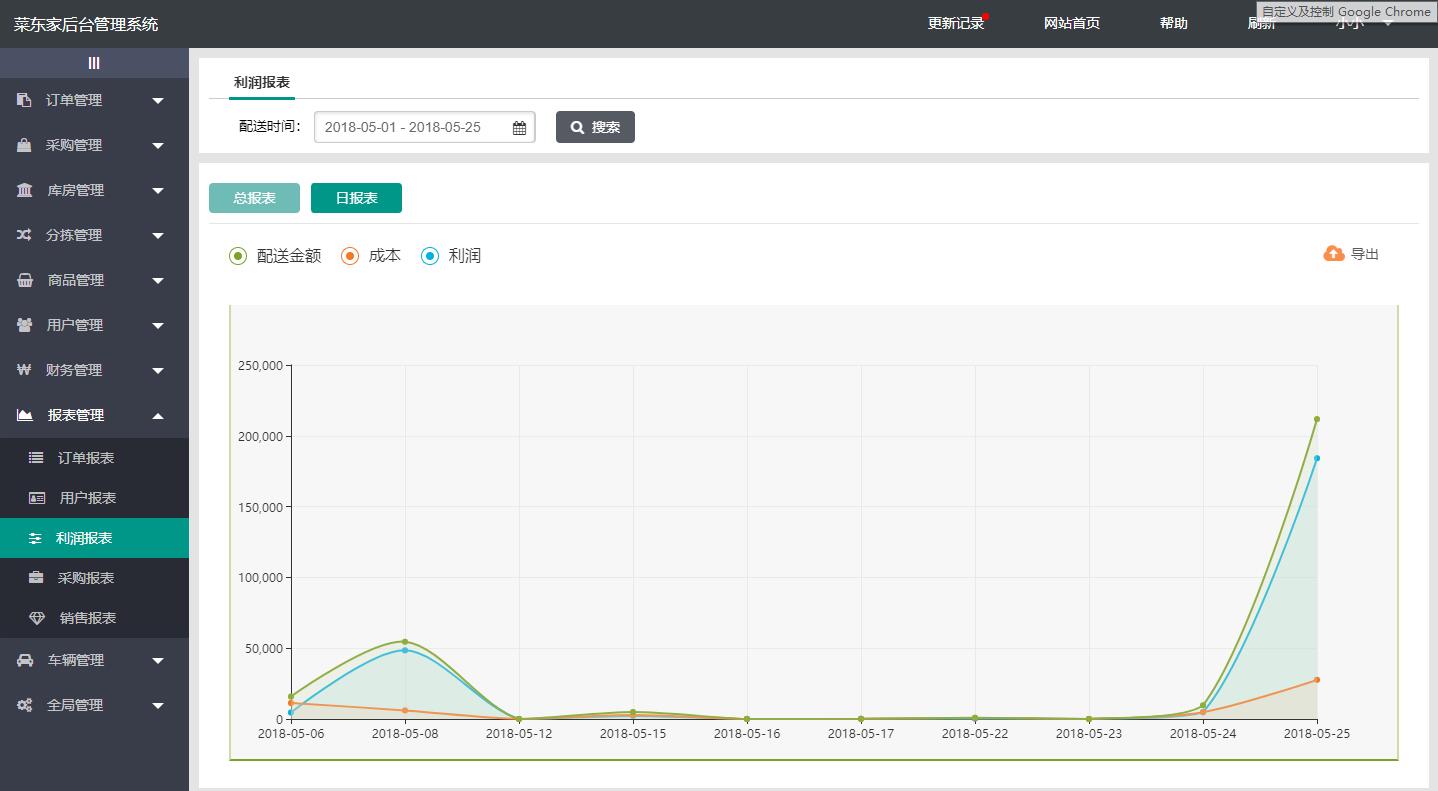Click the 车辆管理 car icon
Image resolution: width=1438 pixels, height=791 pixels.
coord(25,660)
